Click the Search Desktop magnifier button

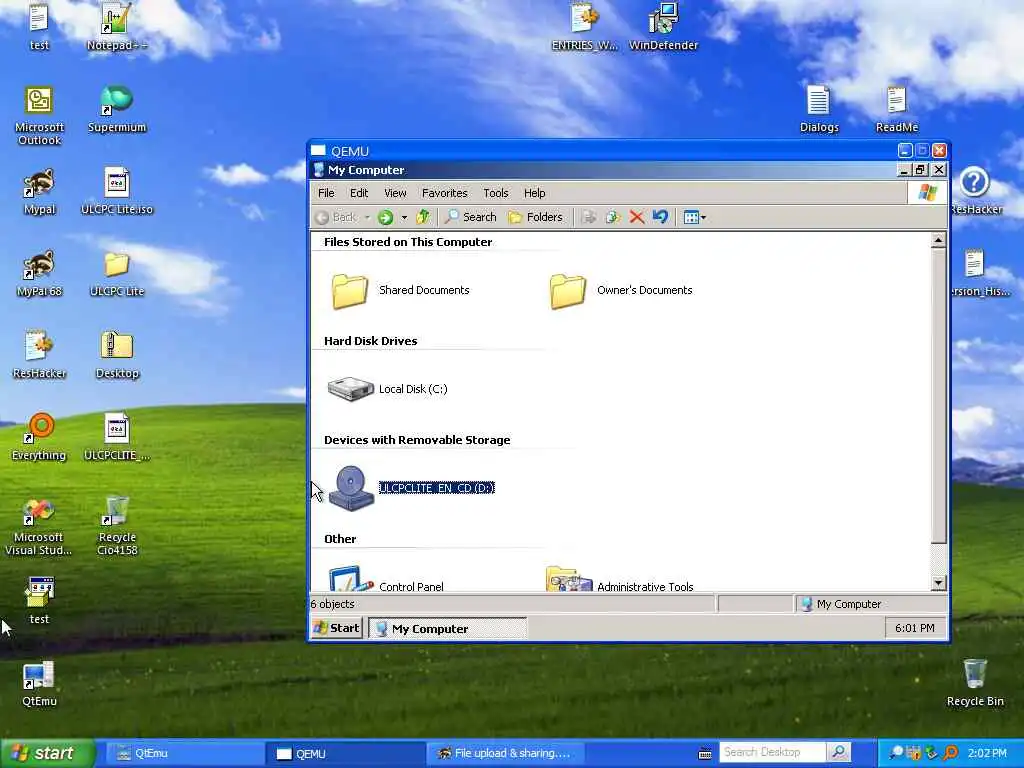(x=838, y=753)
